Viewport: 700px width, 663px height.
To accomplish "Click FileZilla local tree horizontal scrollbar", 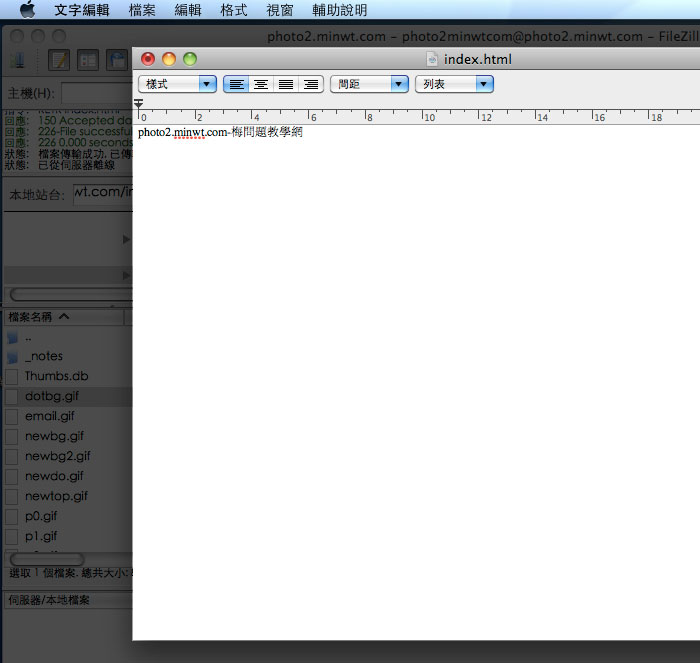I will (x=71, y=294).
